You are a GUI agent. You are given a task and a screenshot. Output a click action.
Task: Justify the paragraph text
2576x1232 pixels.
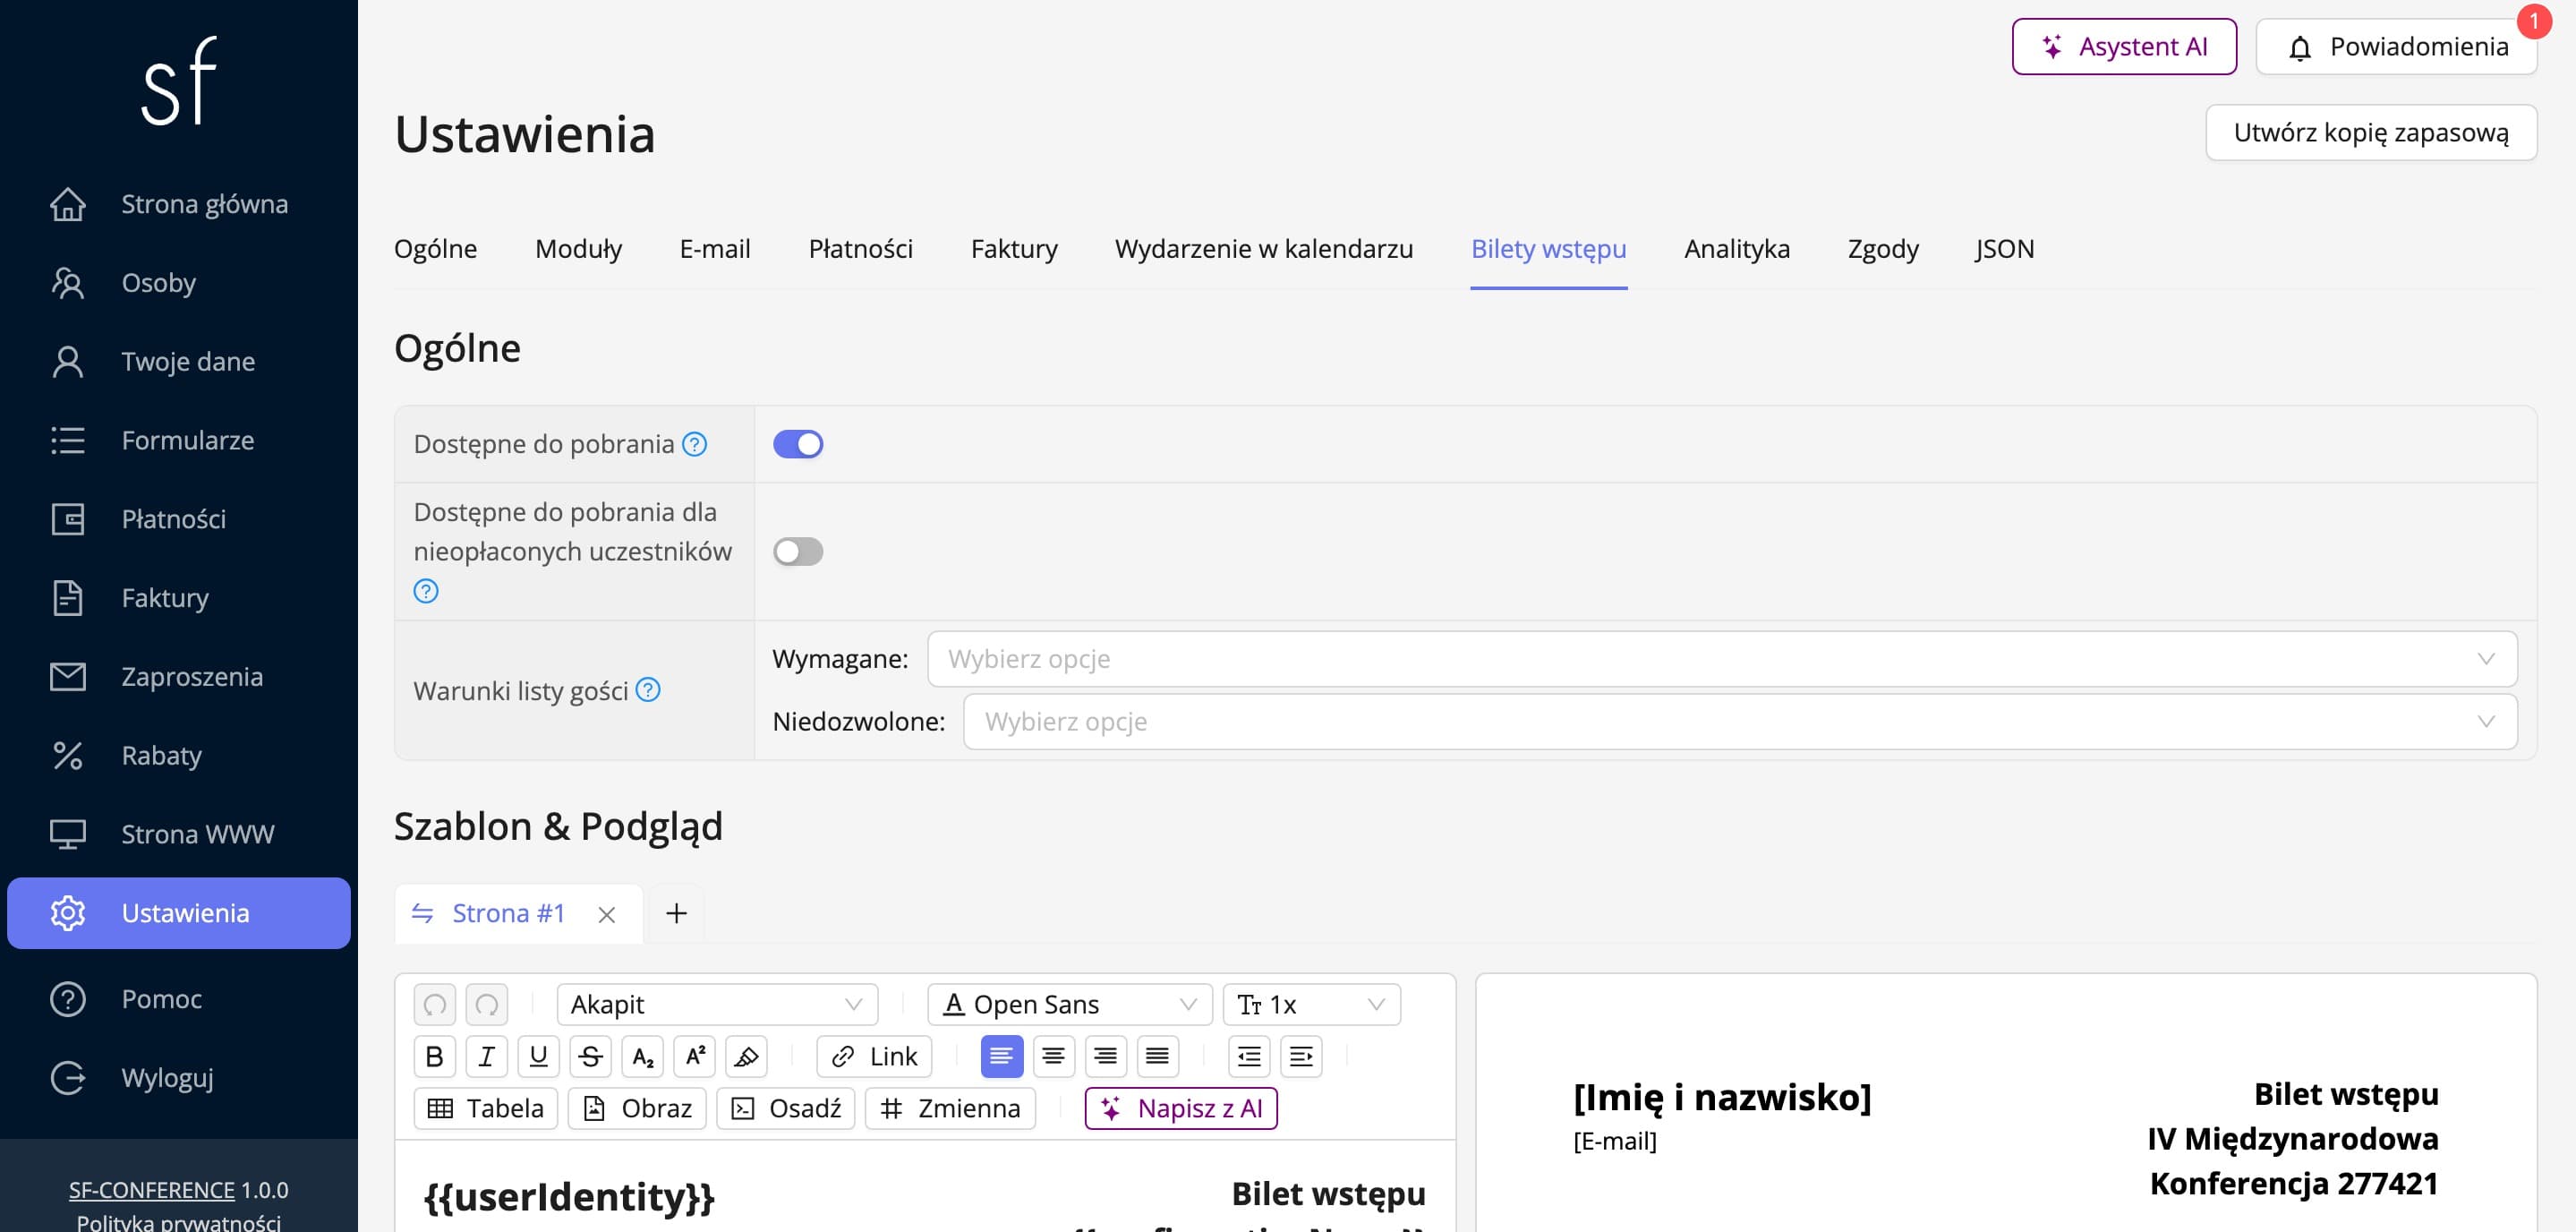coord(1157,1056)
